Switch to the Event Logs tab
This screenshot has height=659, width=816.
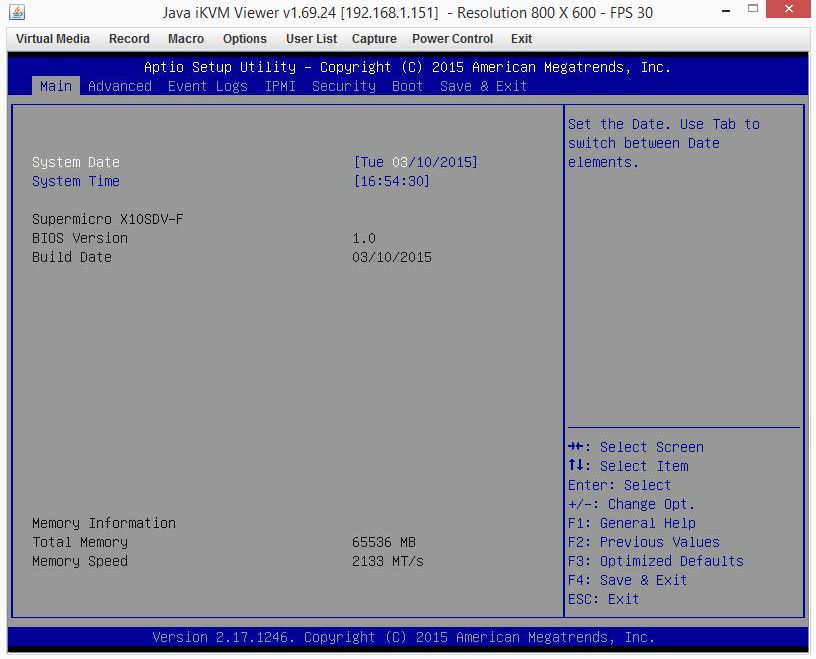(x=207, y=86)
